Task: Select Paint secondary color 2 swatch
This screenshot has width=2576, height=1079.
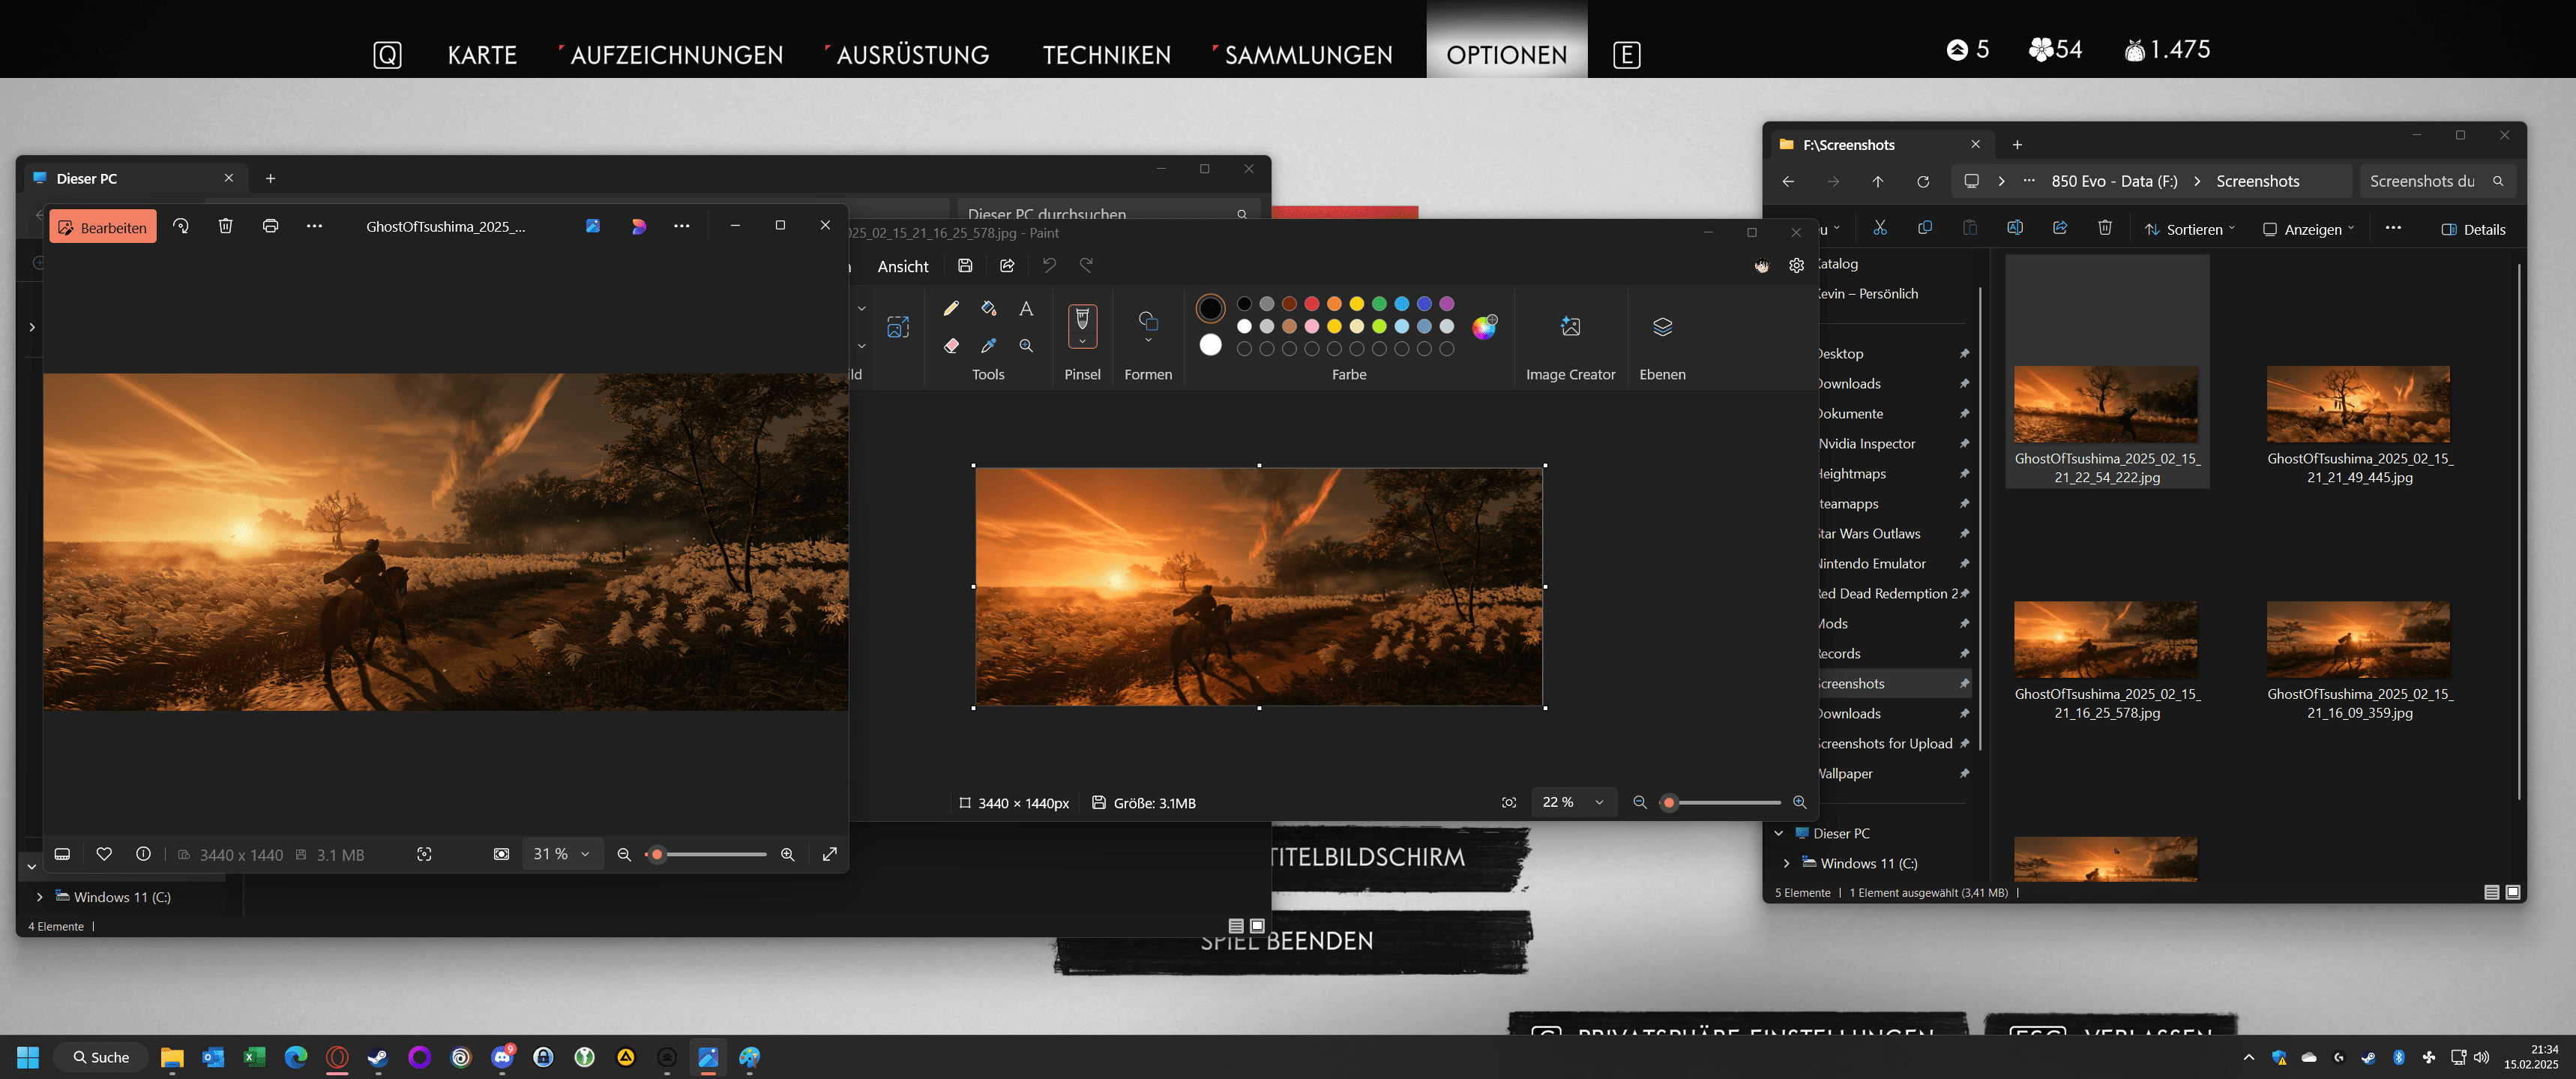Action: 1210,345
